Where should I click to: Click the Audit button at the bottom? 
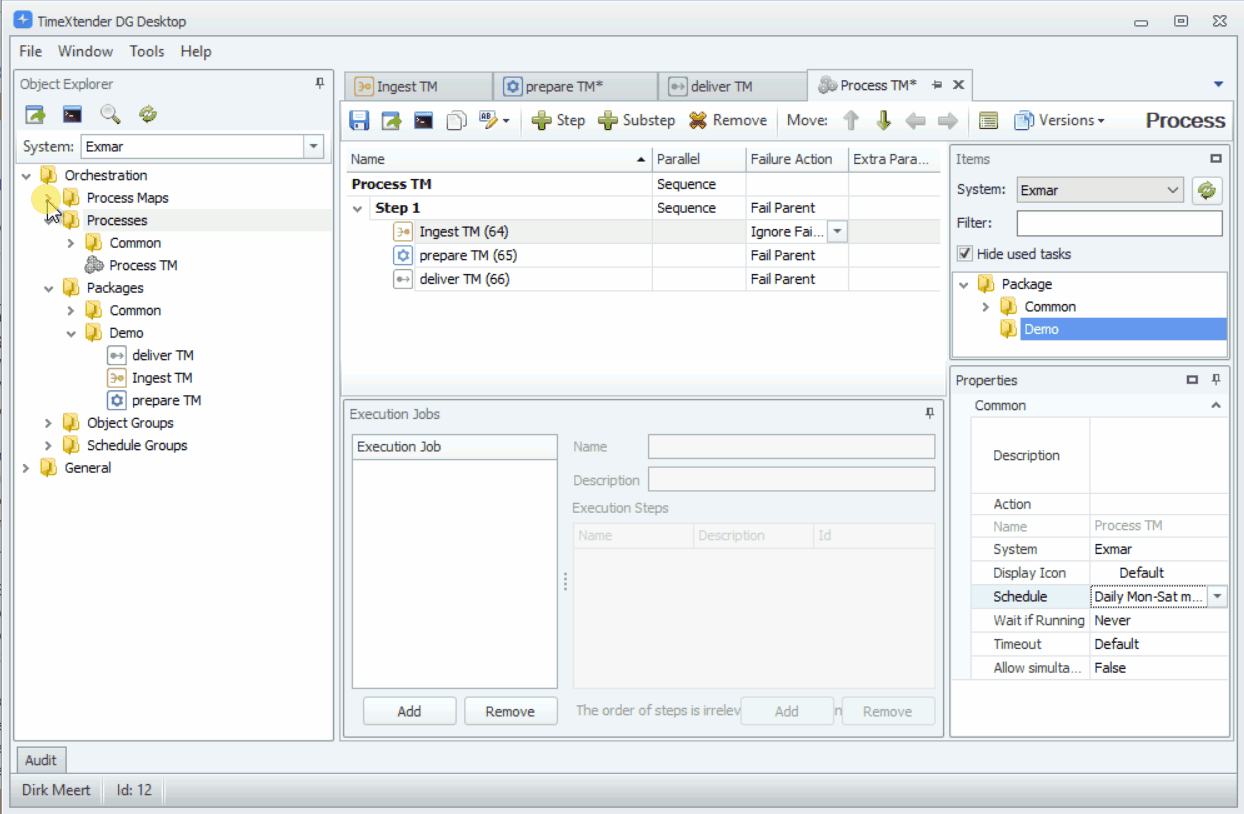coord(40,760)
